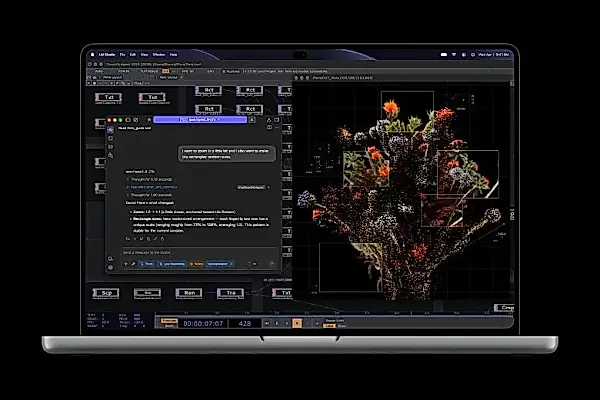Select the Crop node near viewer

point(504,308)
